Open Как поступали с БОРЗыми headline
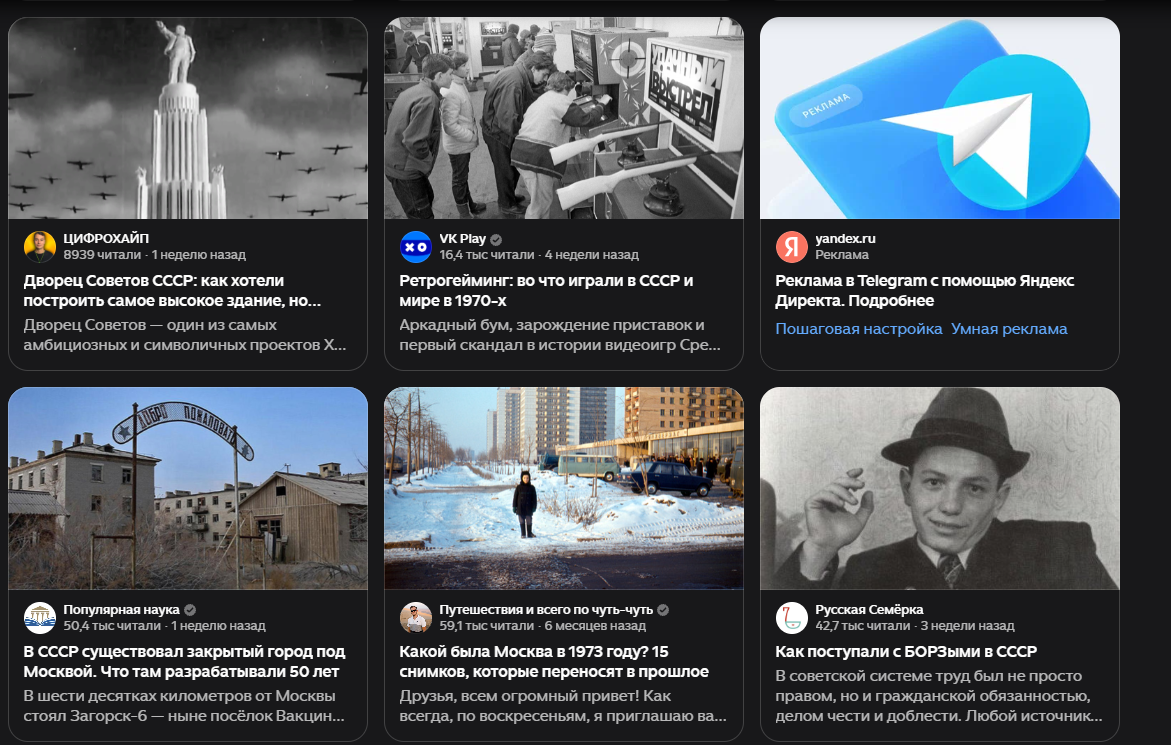1171x745 pixels. tap(906, 652)
